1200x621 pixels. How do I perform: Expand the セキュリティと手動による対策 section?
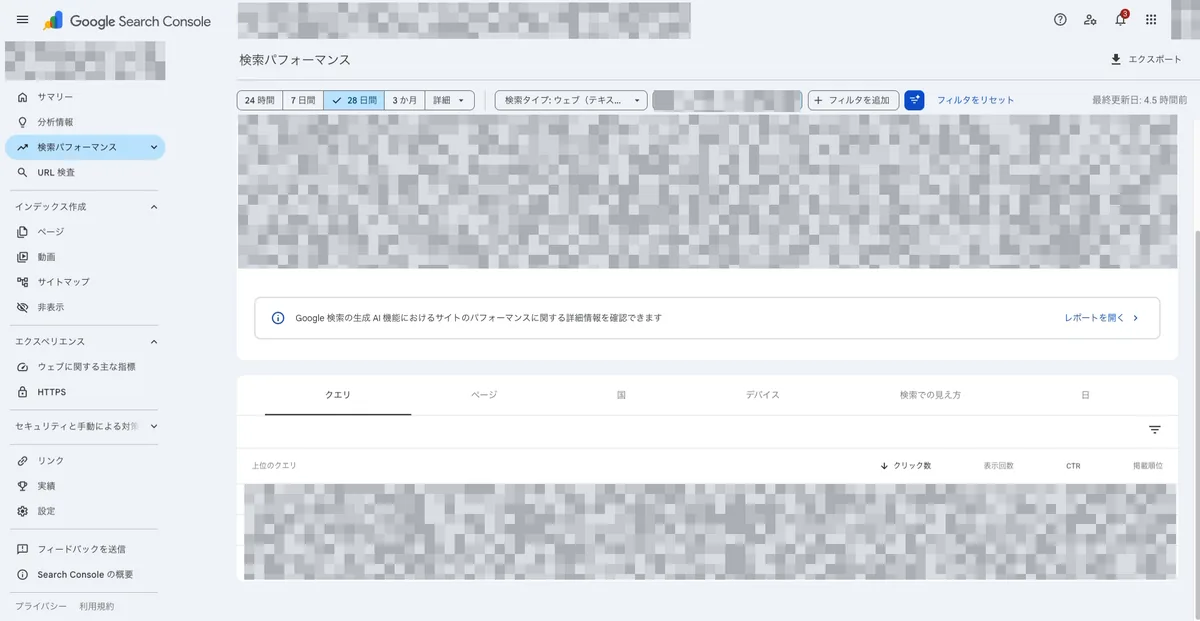tap(154, 426)
